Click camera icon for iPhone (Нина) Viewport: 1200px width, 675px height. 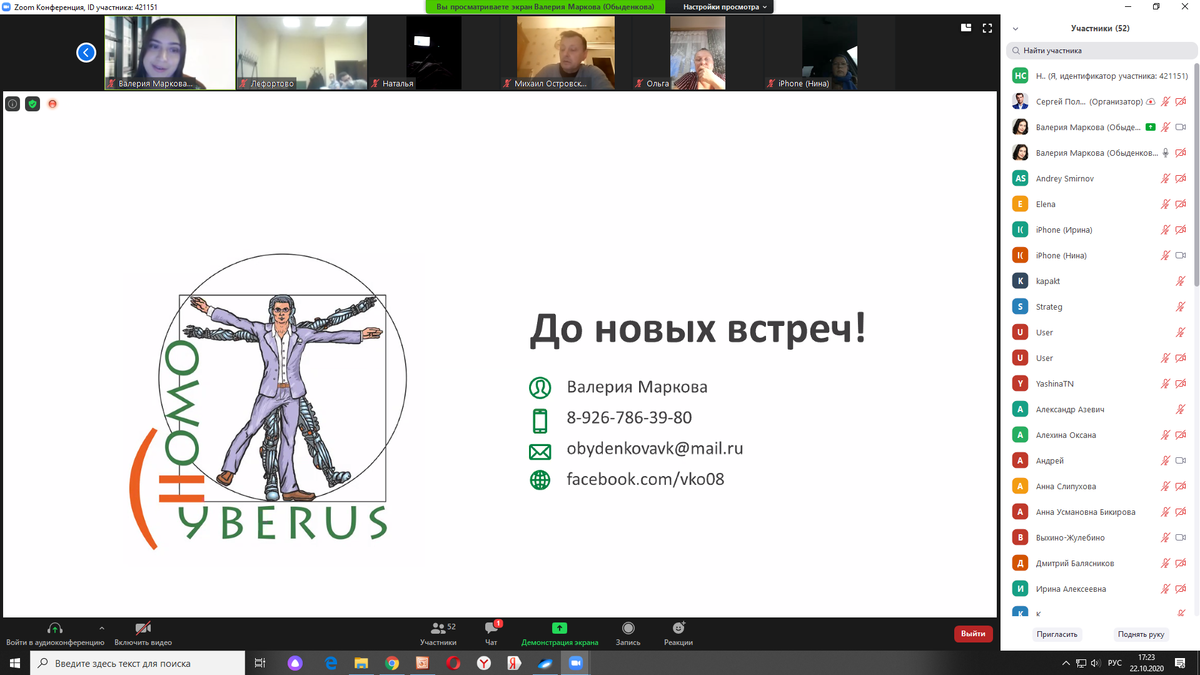click(1181, 255)
